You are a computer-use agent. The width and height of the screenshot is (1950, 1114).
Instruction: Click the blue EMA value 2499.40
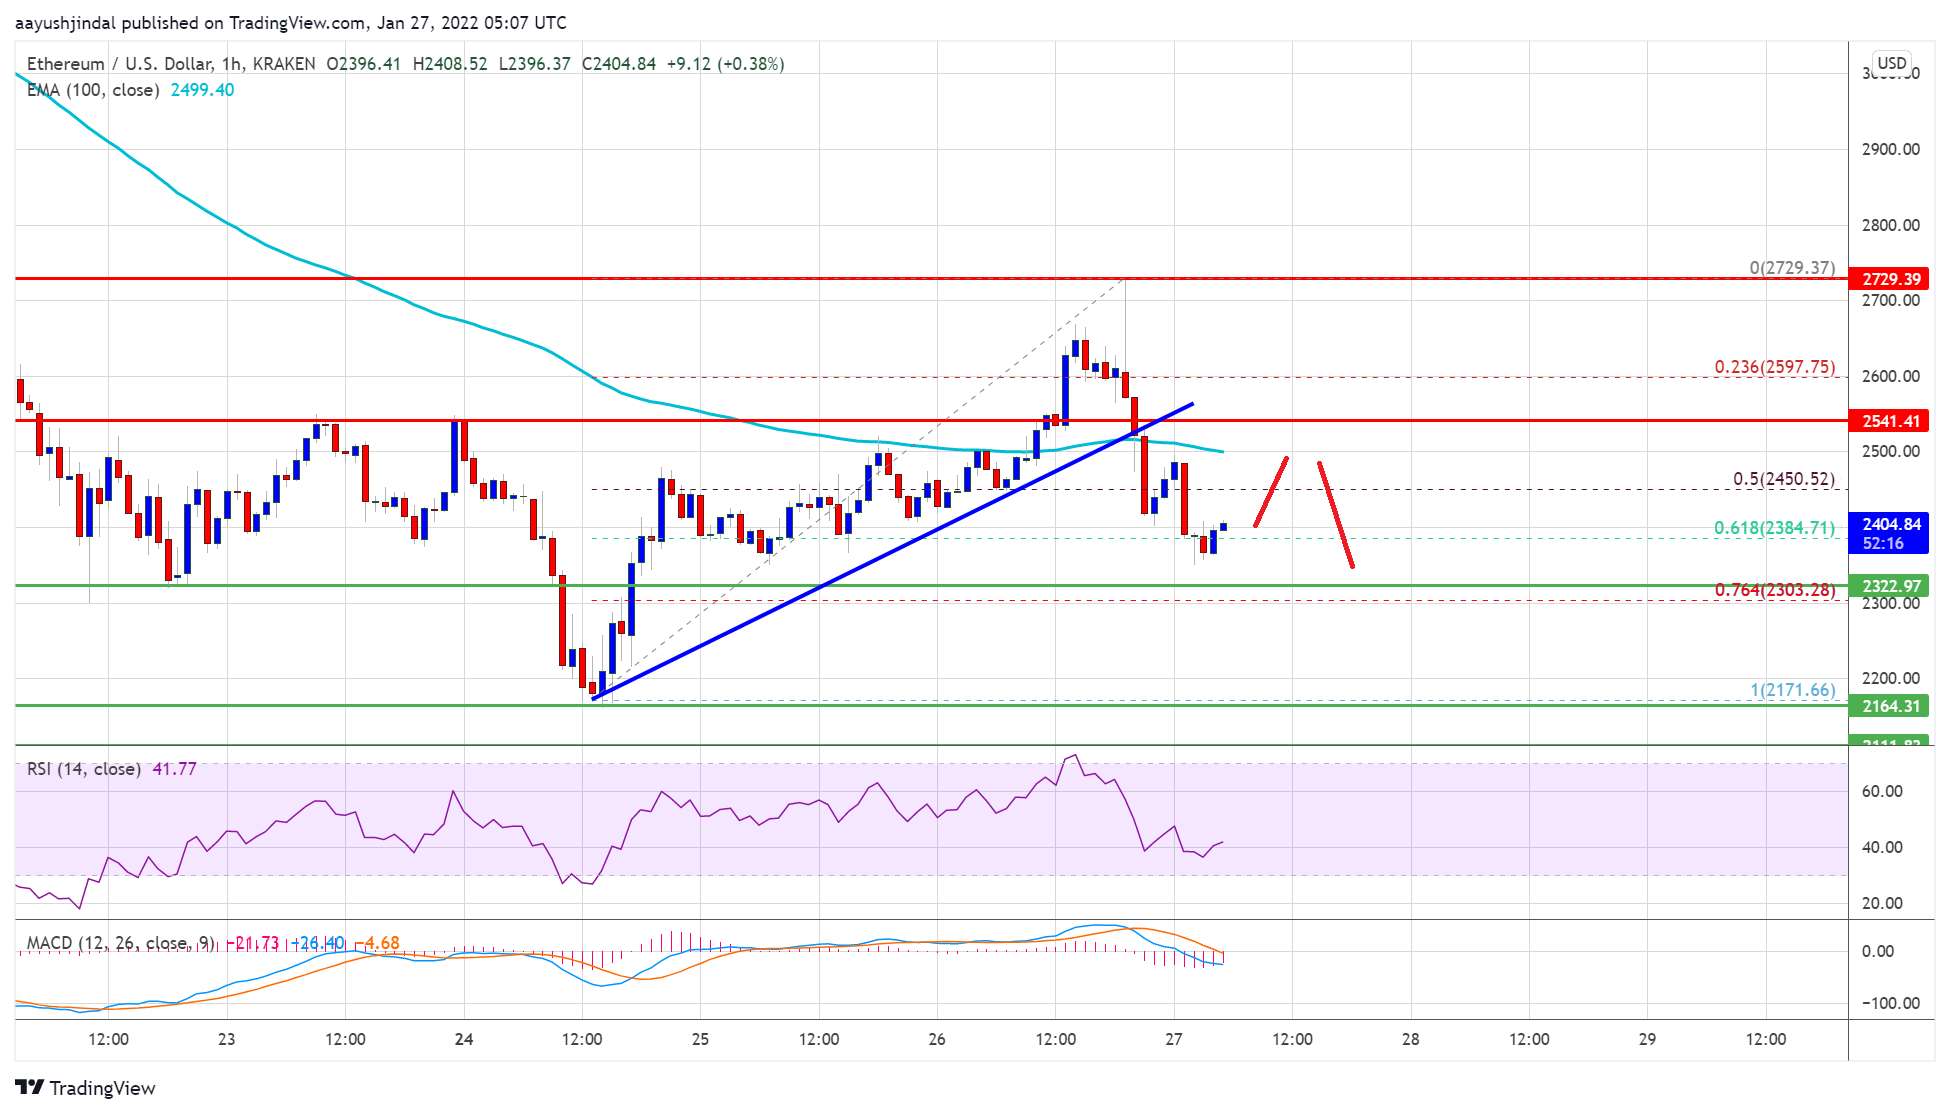[x=202, y=90]
